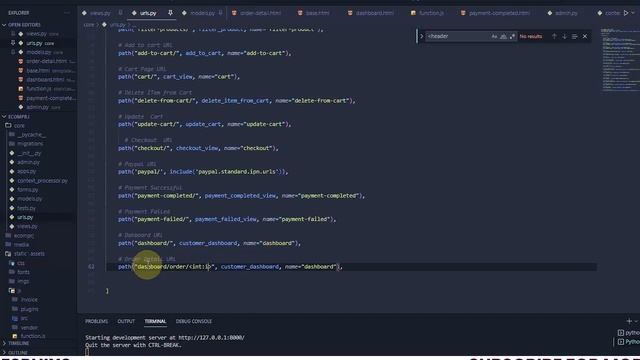This screenshot has width=640, height=360.
Task: Open tests.py in the core folder
Action: 27,208
